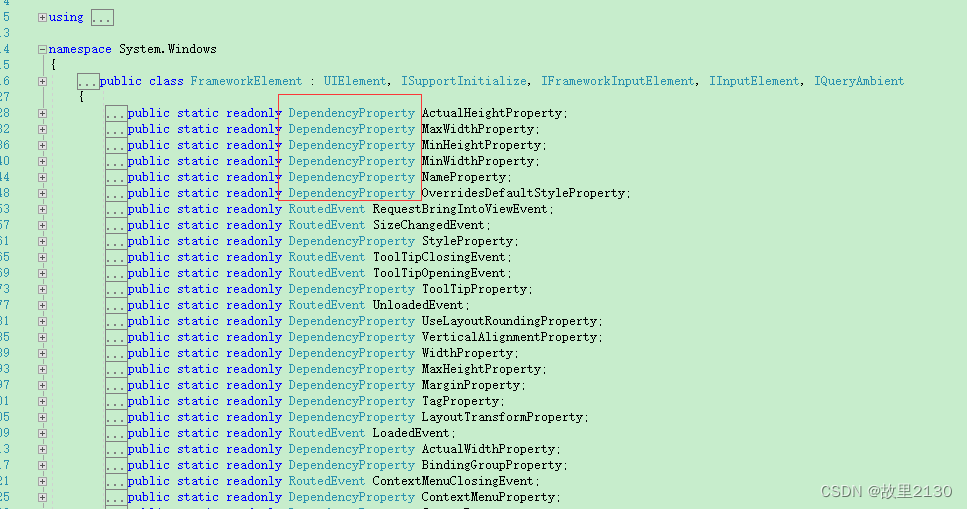Click the ActualWidthProperty identifier
This screenshot has height=509, width=967.
(x=488, y=449)
